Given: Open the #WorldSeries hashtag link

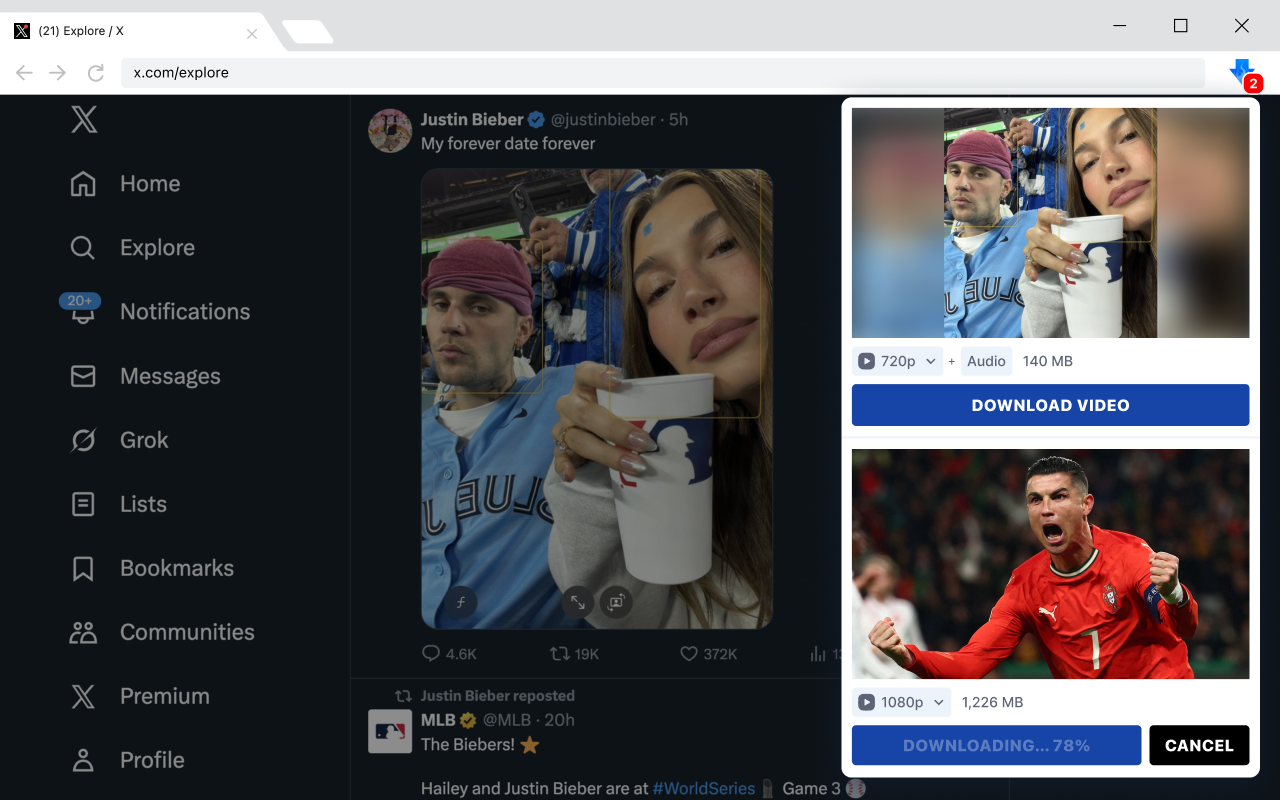Looking at the screenshot, I should pyautogui.click(x=704, y=788).
